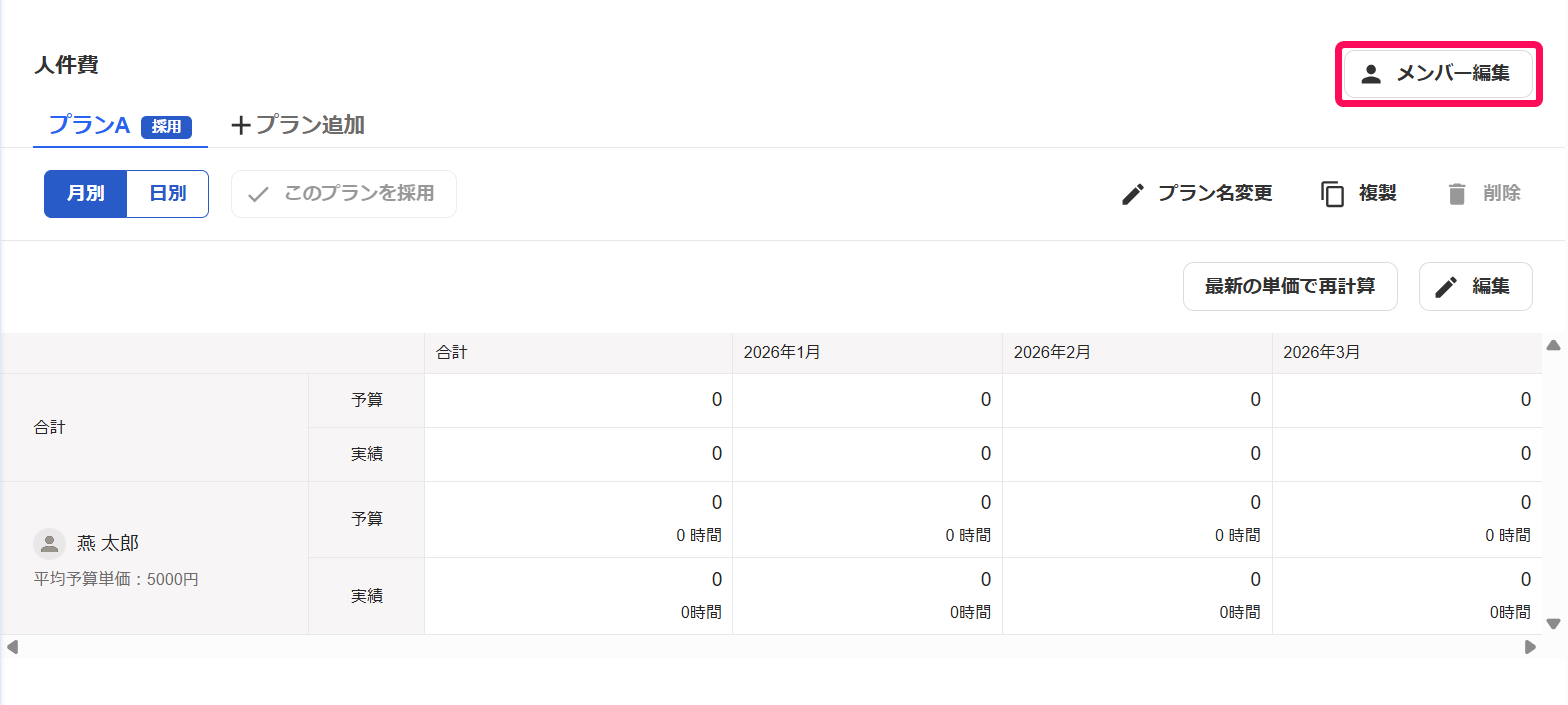Click the horizontal scroll right arrow
The width and height of the screenshot is (1568, 705).
click(1530, 647)
